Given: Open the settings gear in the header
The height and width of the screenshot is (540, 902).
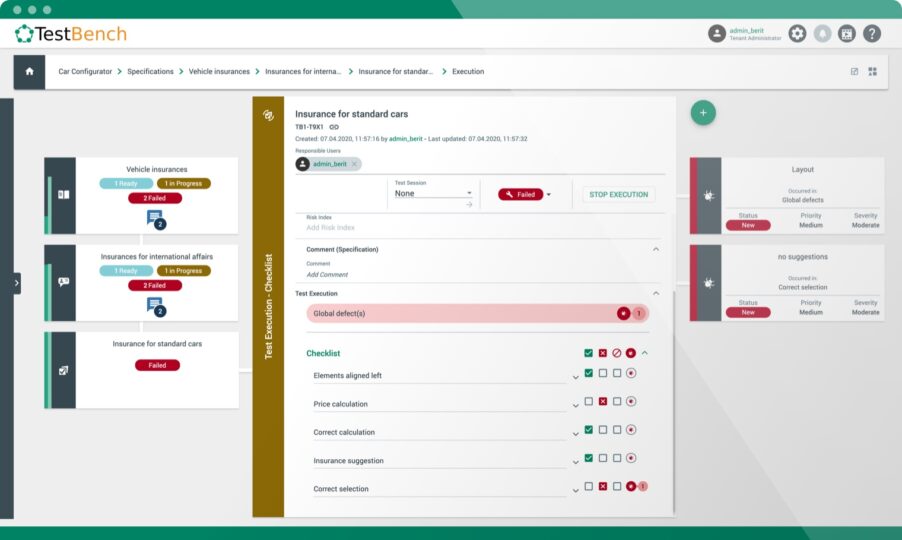Looking at the screenshot, I should 797,33.
